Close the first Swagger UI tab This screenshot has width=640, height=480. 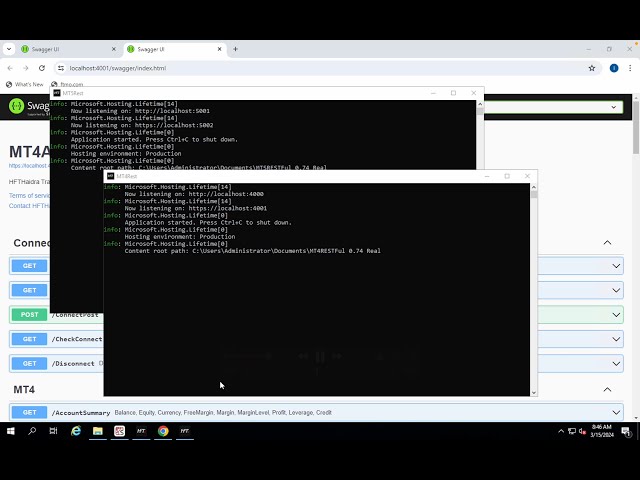pyautogui.click(x=114, y=49)
